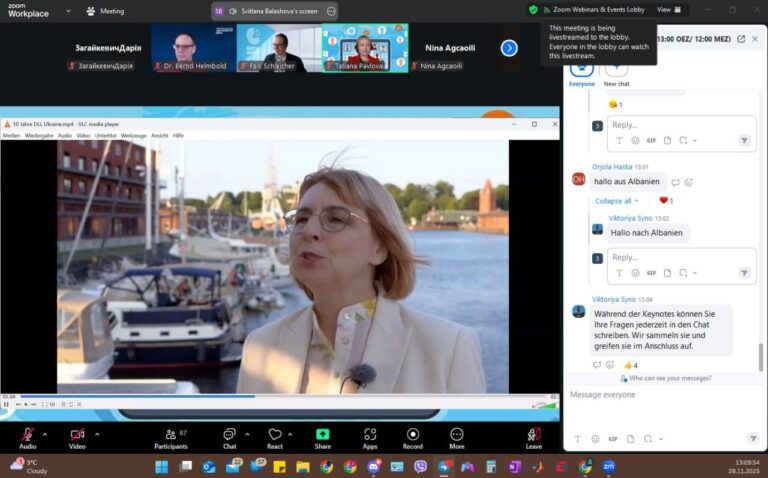Click the 'Message everyone' input field

point(665,395)
